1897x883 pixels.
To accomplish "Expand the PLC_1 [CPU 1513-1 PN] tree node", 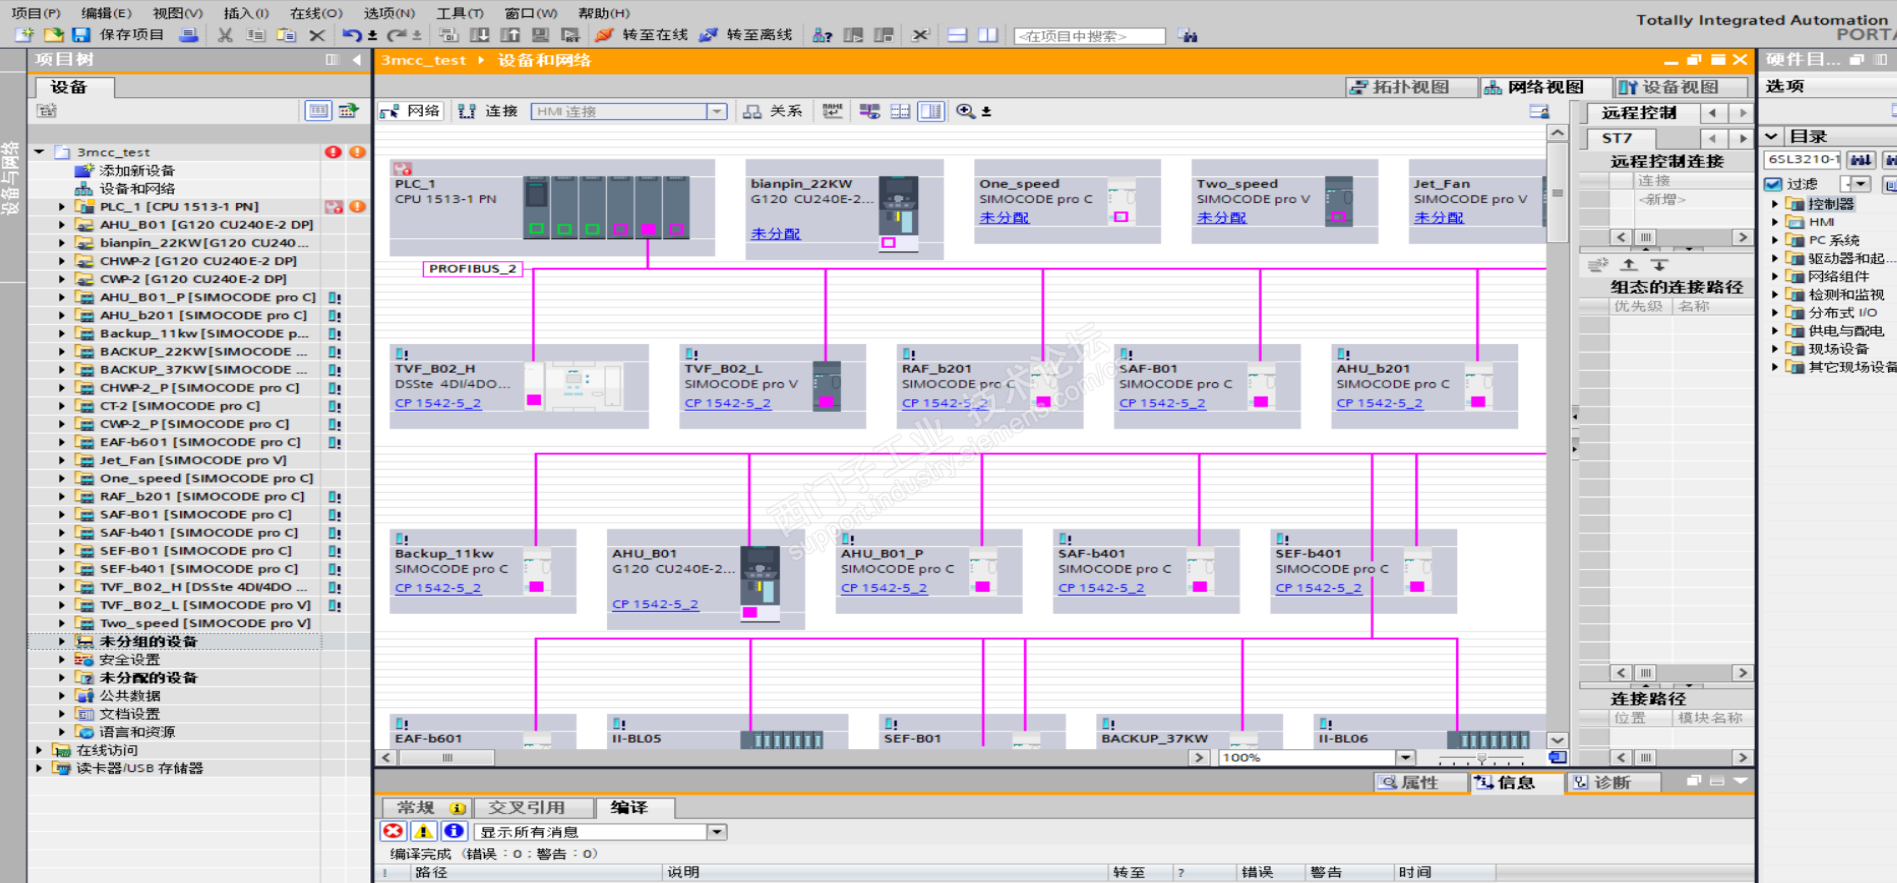I will (62, 207).
